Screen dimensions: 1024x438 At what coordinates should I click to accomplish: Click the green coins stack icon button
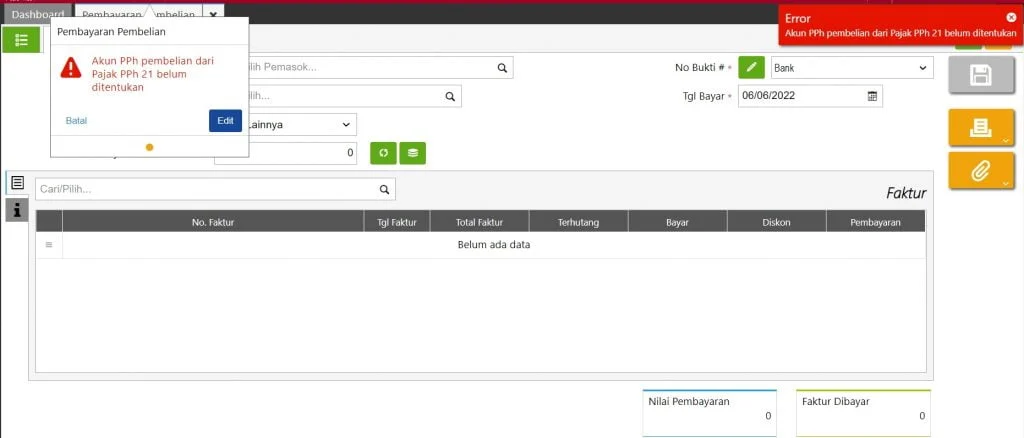pos(412,153)
